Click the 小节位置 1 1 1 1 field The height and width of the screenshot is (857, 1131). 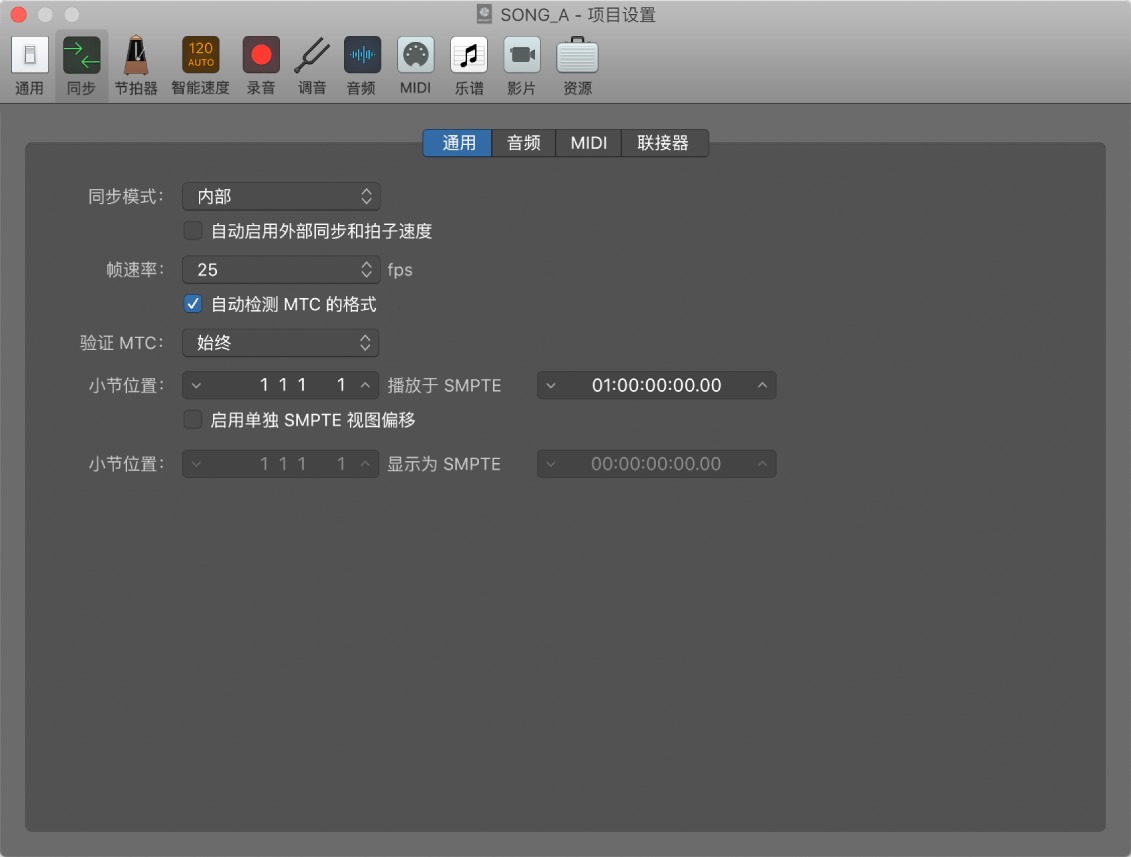pyautogui.click(x=280, y=385)
